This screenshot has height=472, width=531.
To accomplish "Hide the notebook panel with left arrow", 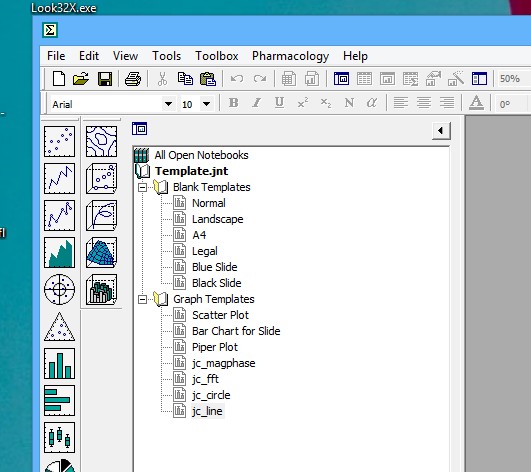I will [x=441, y=131].
